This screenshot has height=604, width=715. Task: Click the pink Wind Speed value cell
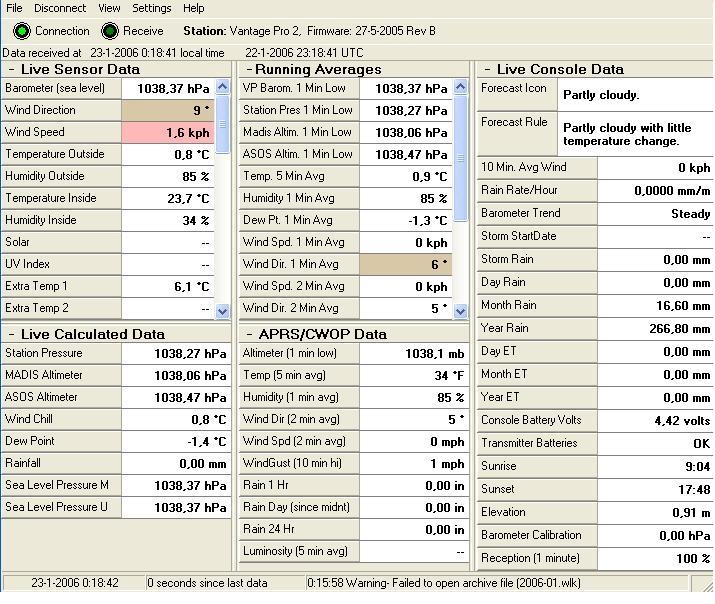[x=168, y=132]
